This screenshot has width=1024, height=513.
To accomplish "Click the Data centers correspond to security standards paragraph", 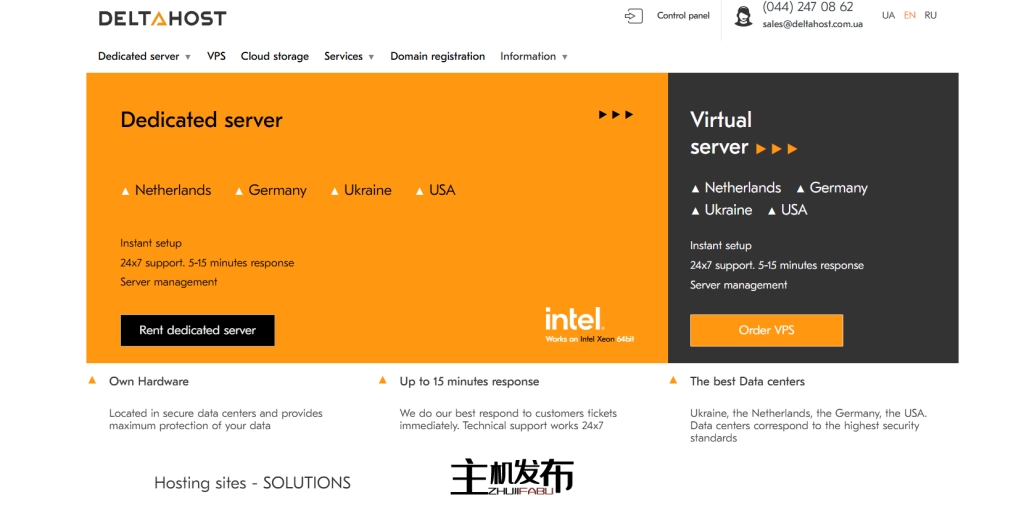I will (x=808, y=426).
